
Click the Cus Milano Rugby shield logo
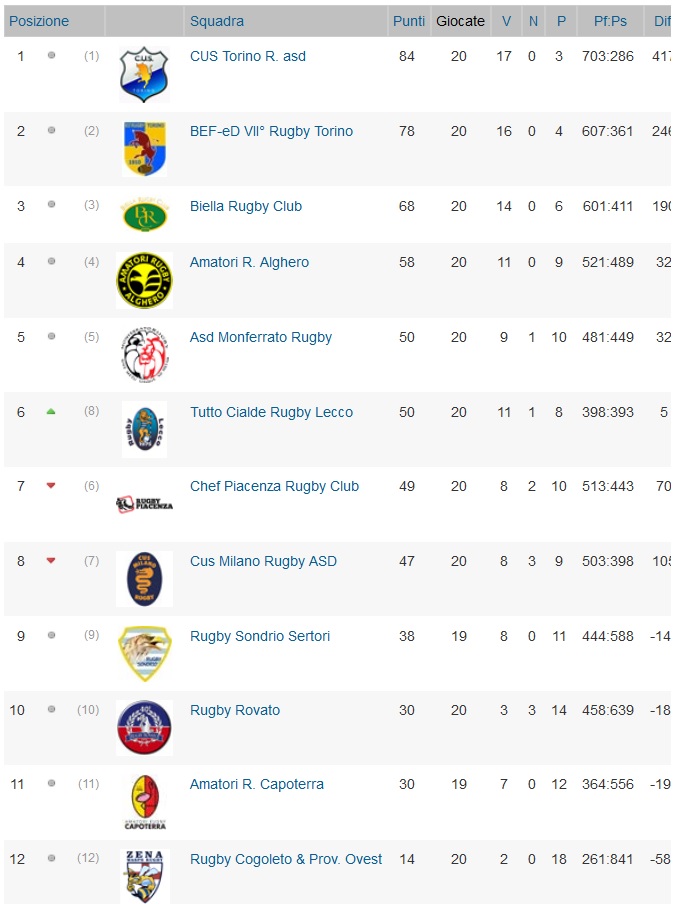[x=144, y=578]
